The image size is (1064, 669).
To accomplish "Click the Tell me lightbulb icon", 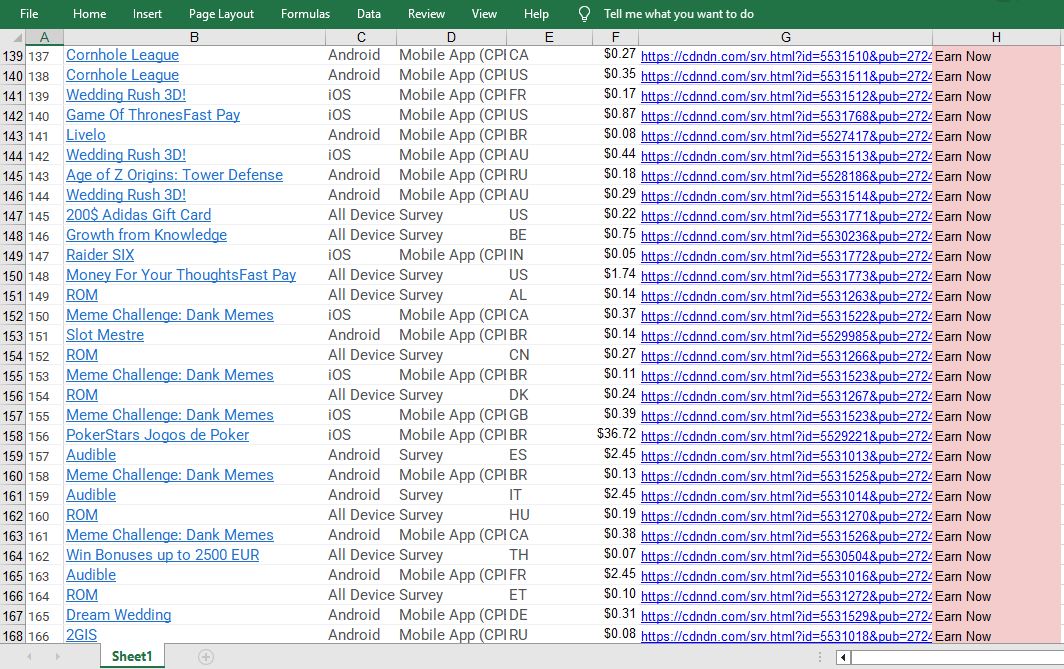I will 585,14.
